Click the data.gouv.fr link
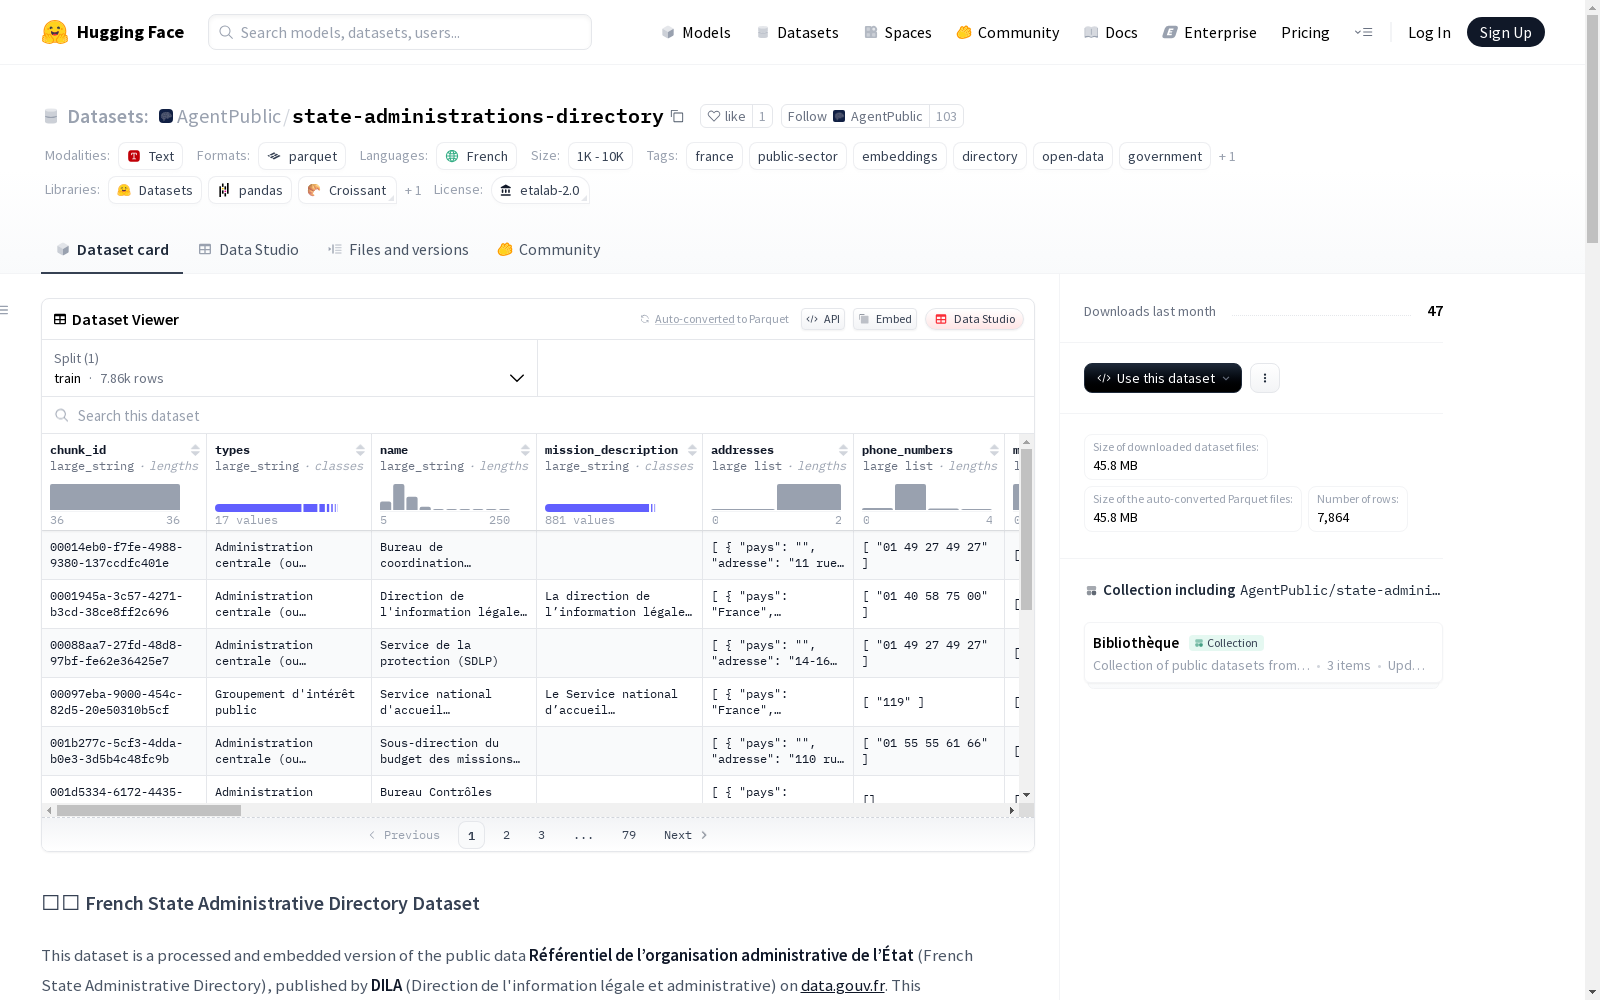 point(843,985)
